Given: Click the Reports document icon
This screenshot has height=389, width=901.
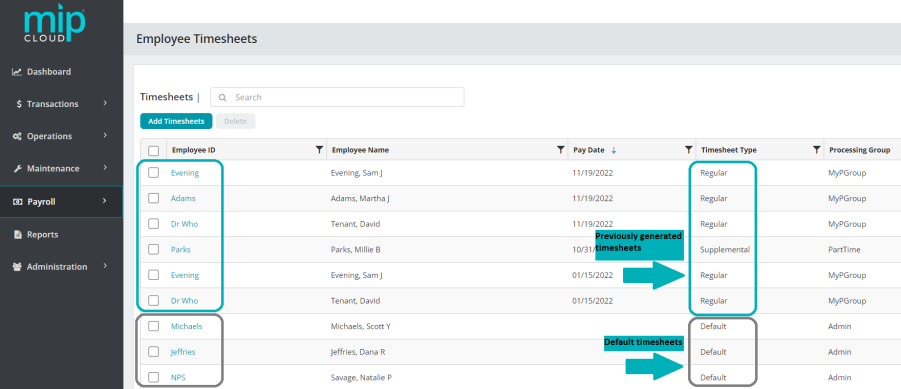Looking at the screenshot, I should (x=17, y=234).
